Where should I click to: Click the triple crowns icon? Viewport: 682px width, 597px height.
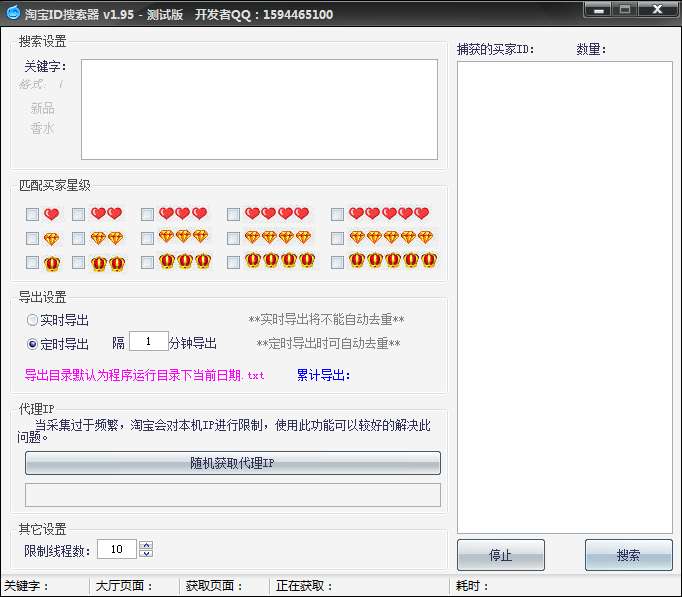[x=185, y=261]
